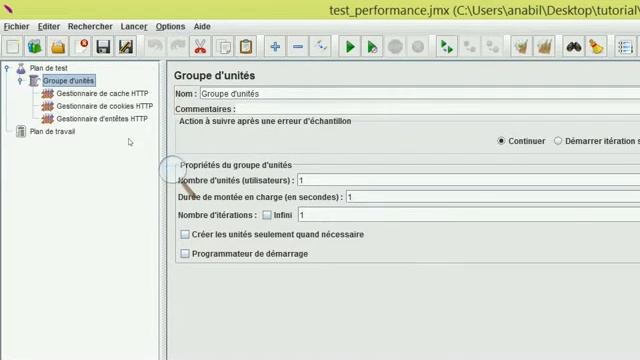
Task: Click Nombre d'itérations value field
Action: tap(469, 215)
